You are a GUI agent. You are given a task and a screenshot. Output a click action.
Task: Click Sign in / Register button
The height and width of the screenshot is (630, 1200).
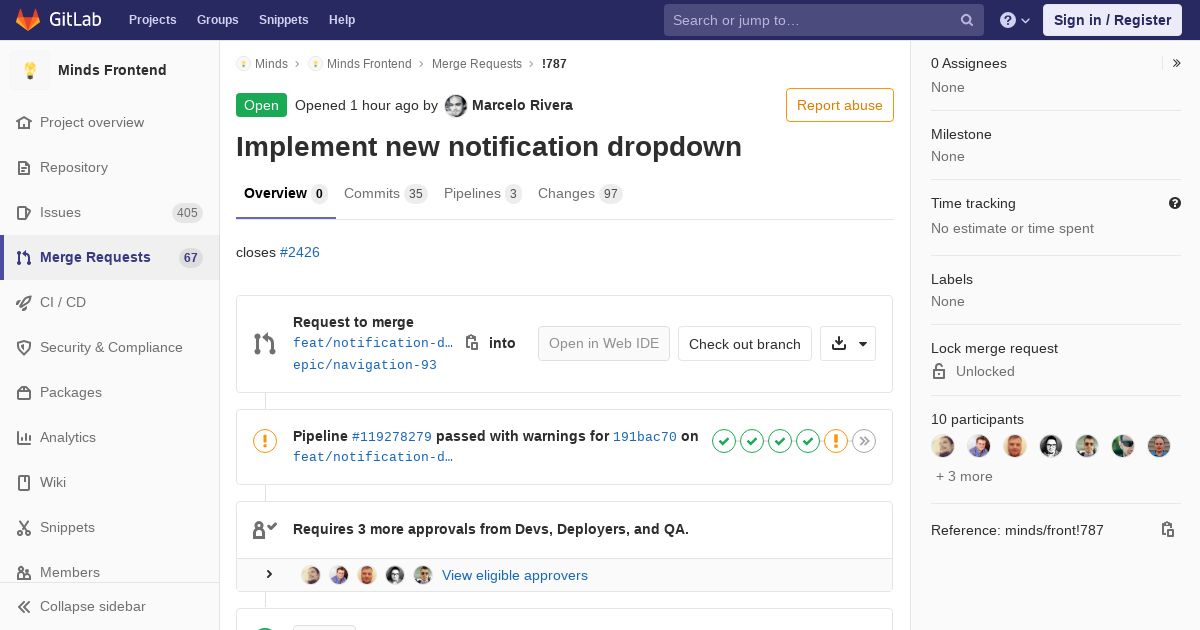click(x=1112, y=20)
